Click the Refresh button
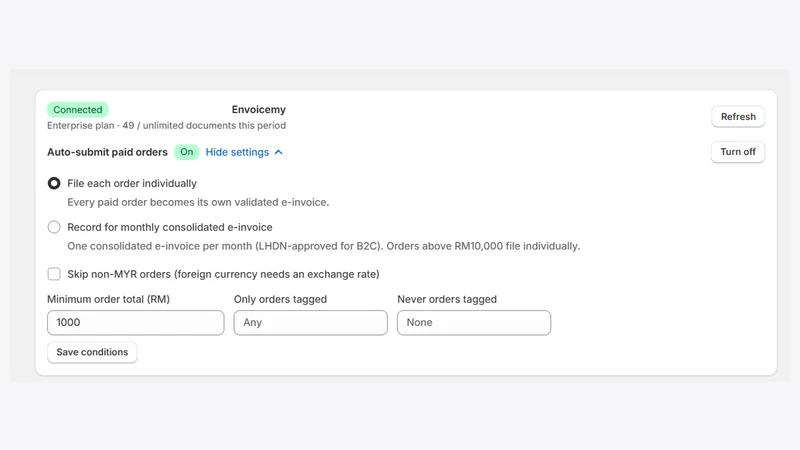 point(738,117)
